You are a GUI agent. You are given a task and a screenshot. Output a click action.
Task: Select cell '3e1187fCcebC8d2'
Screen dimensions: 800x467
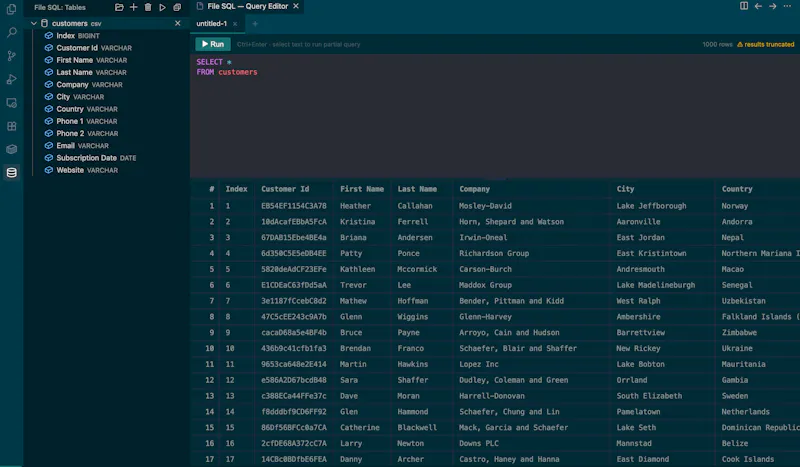pyautogui.click(x=294, y=301)
